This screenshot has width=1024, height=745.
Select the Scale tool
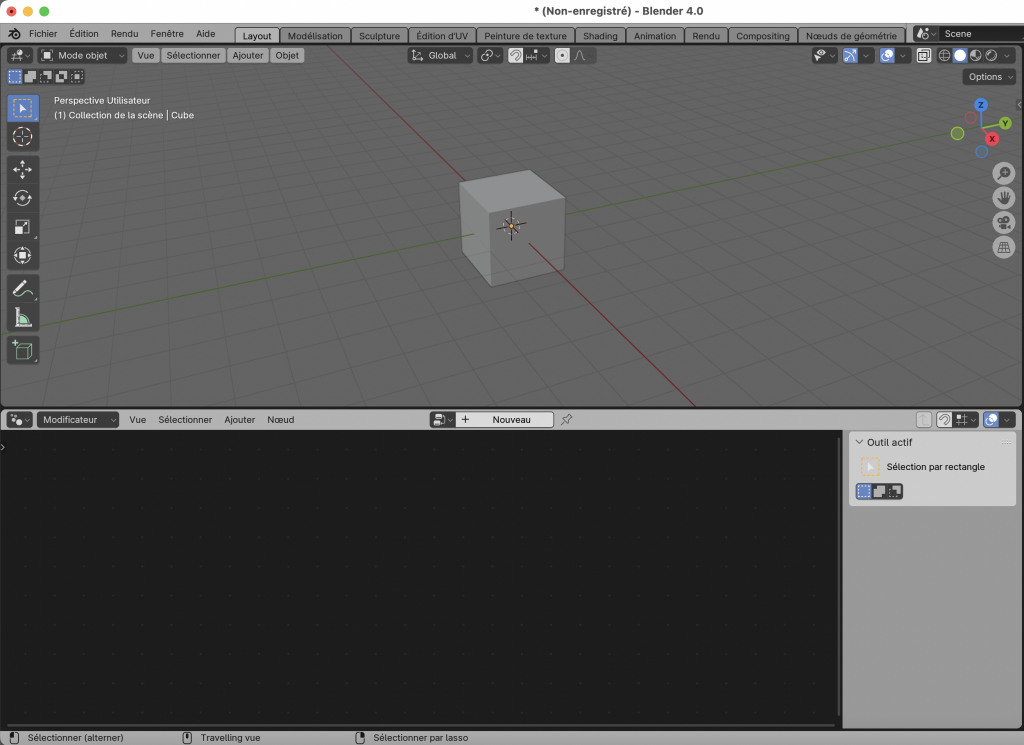(x=23, y=227)
